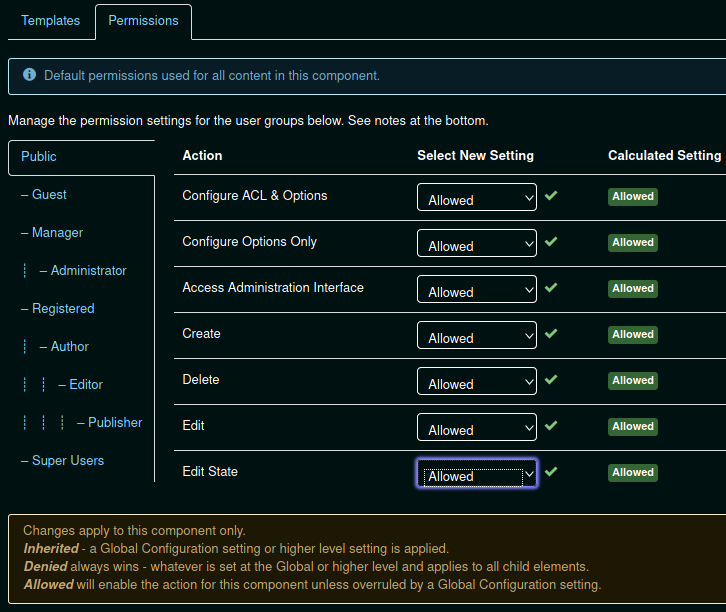Open the Publisher group permissions
Image resolution: width=726 pixels, height=612 pixels.
[x=115, y=423]
